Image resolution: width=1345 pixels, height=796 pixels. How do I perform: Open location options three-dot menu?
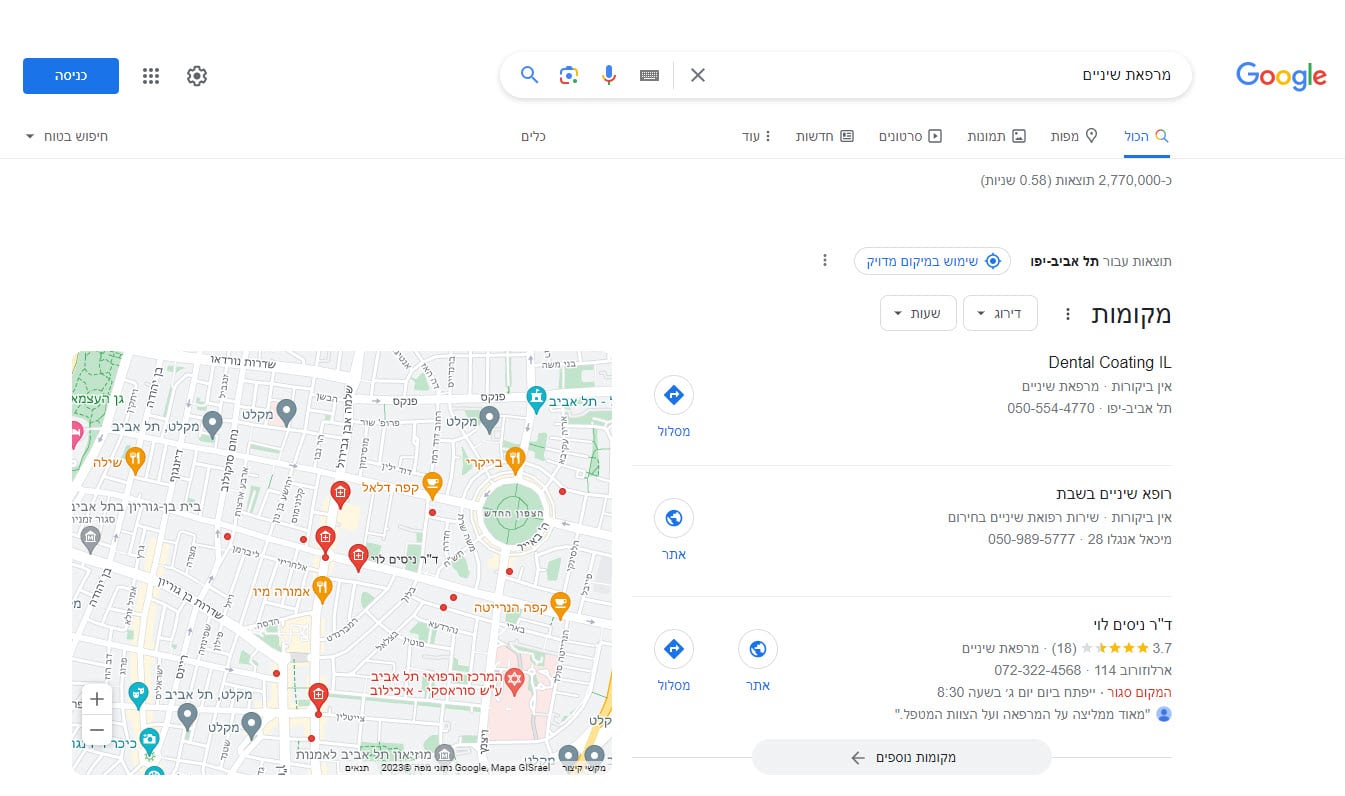(x=825, y=261)
